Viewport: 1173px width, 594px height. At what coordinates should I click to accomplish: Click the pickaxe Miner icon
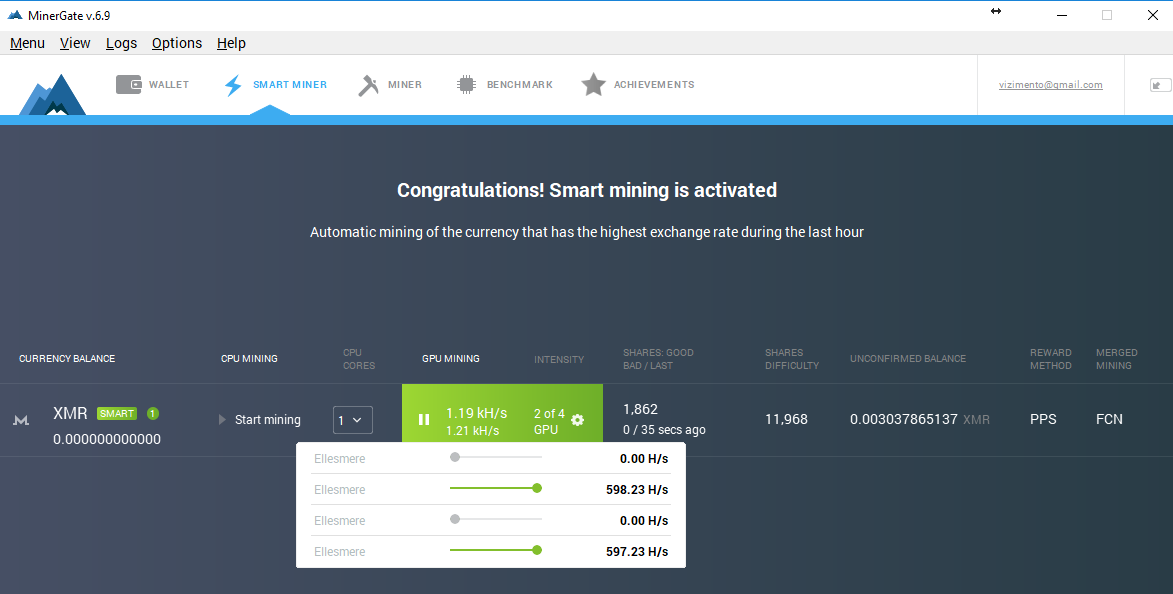click(368, 85)
